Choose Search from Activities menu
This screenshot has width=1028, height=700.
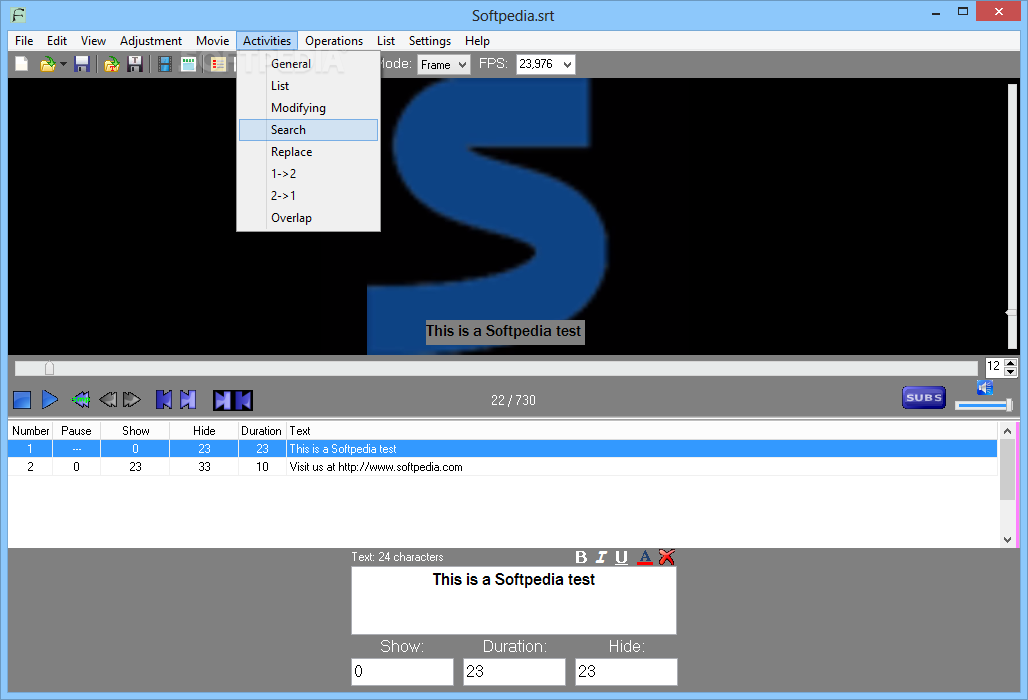click(309, 130)
